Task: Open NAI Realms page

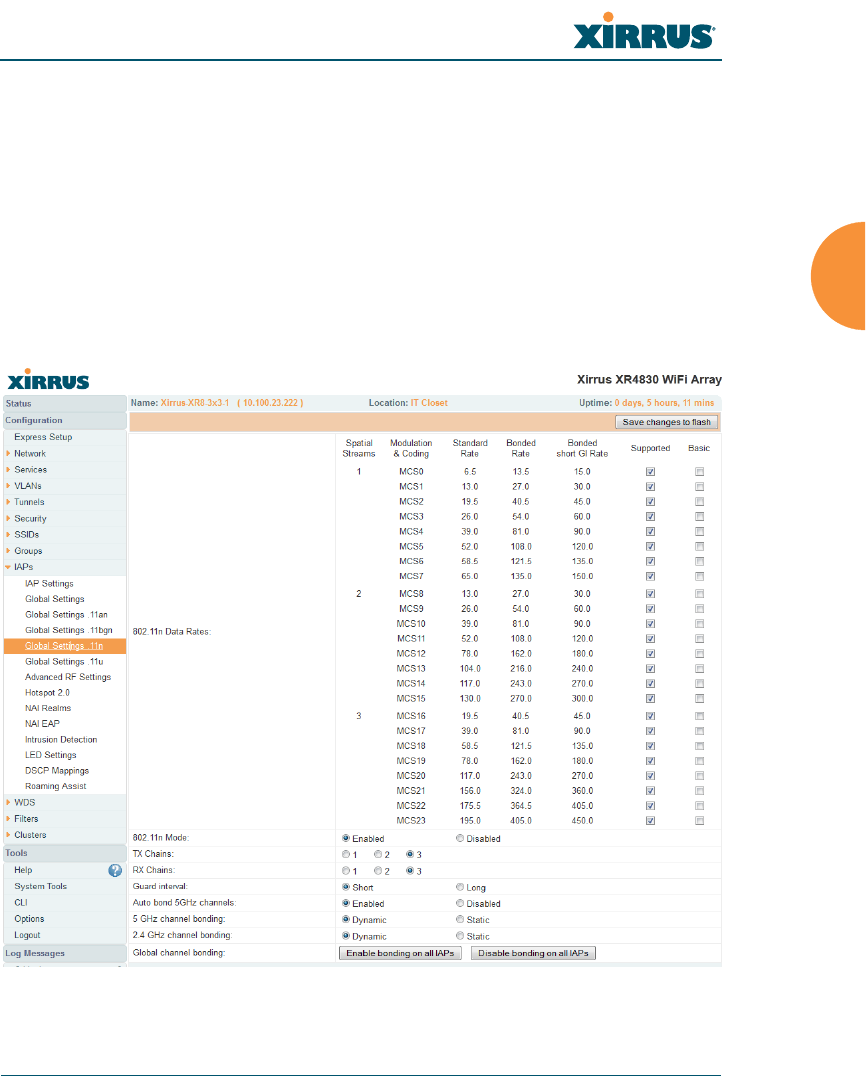Action: [48, 708]
